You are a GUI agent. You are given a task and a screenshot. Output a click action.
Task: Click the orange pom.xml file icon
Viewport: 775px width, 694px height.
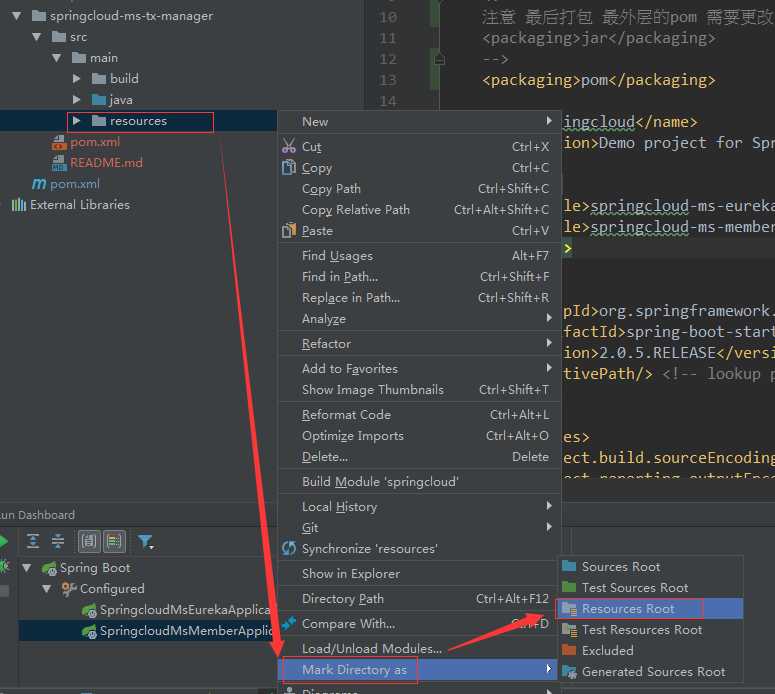coord(59,142)
